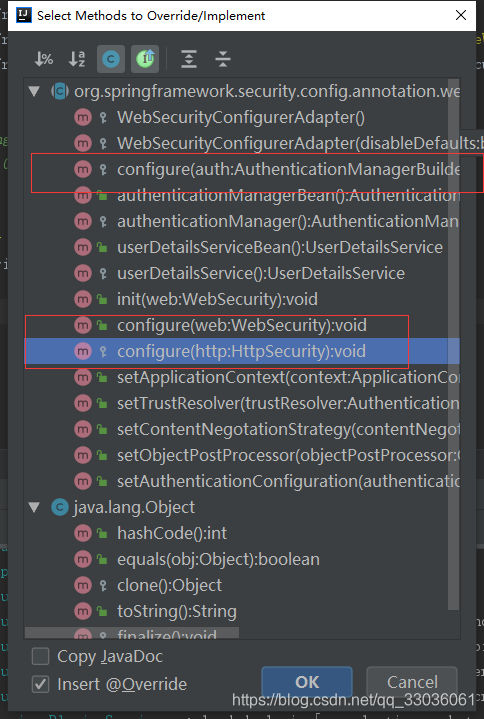Uncheck Insert @Override checkbox
The image size is (484, 719).
tap(40, 684)
